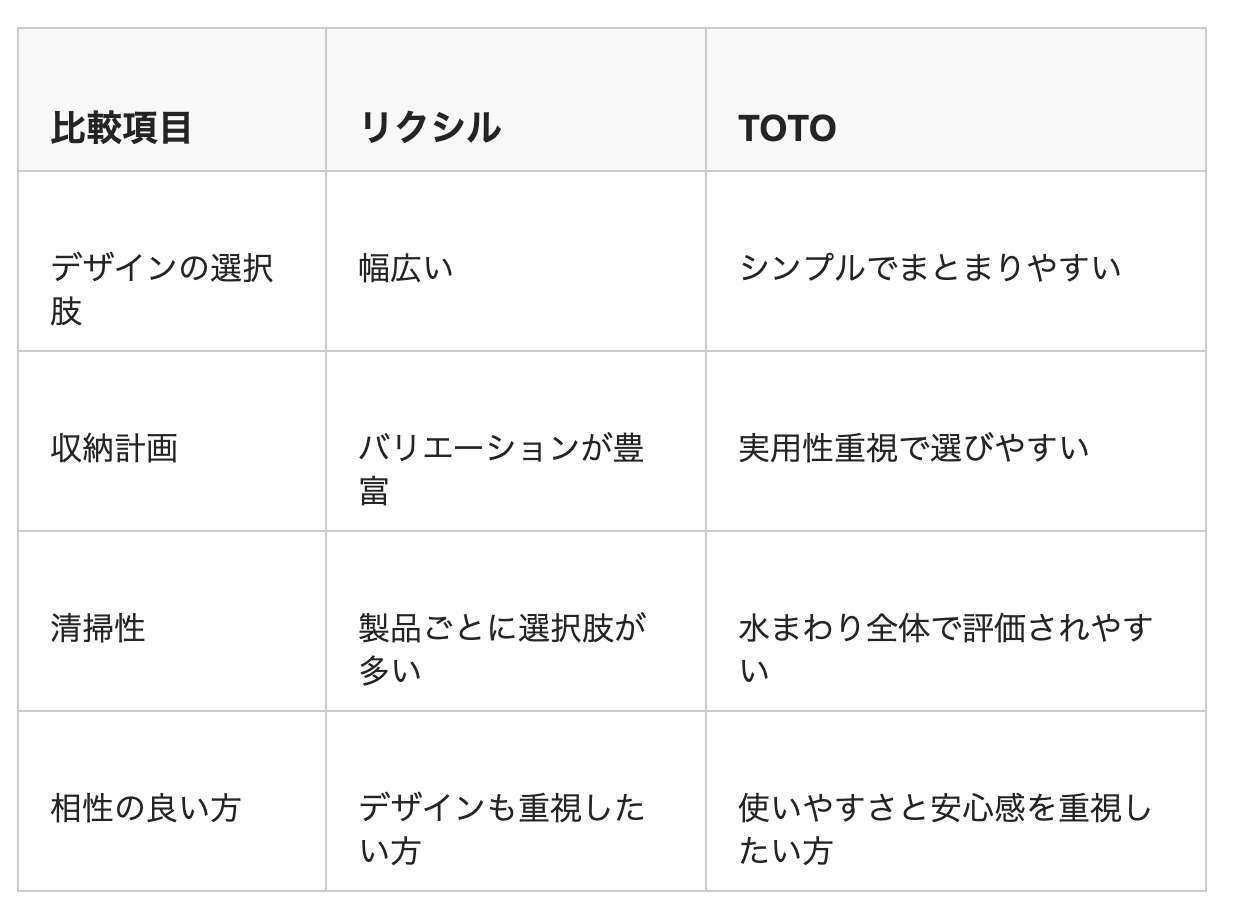Click the バリエーションが豊富 cell

(516, 441)
